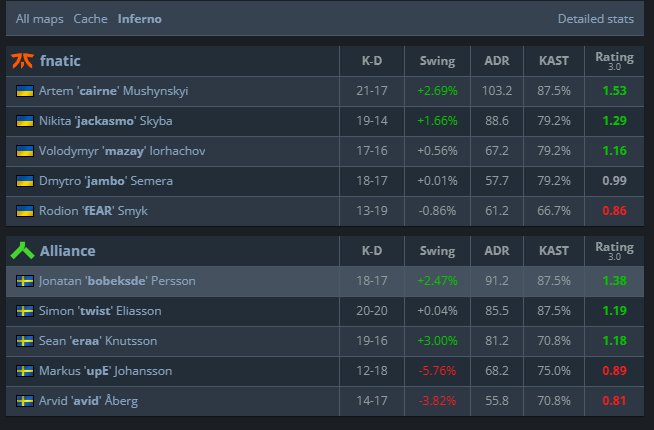Click the Ukrainian flag beside fEAR
654x430 pixels.
click(x=25, y=211)
